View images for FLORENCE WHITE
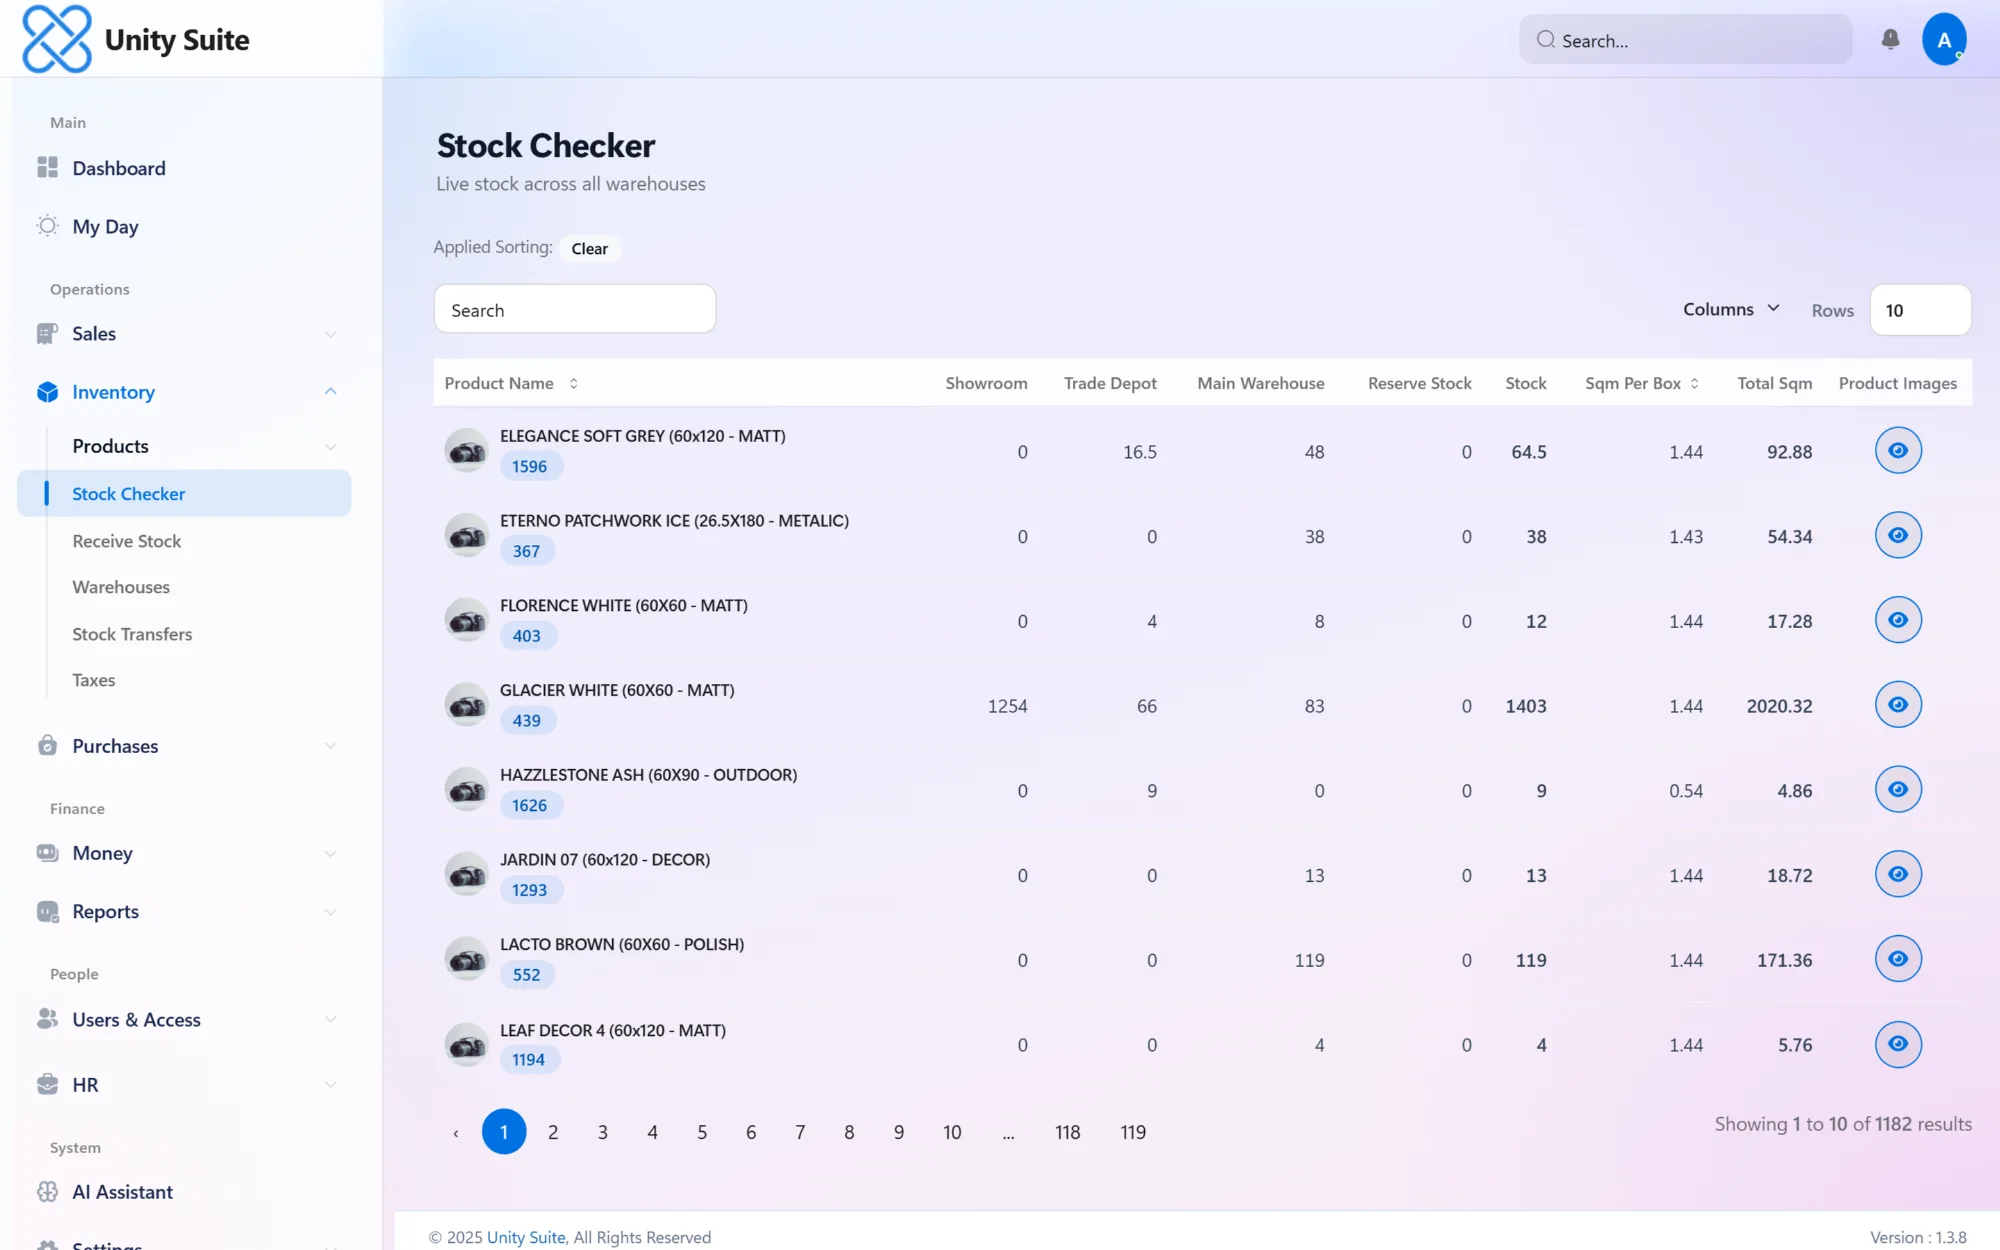This screenshot has height=1250, width=2000. pos(1898,620)
